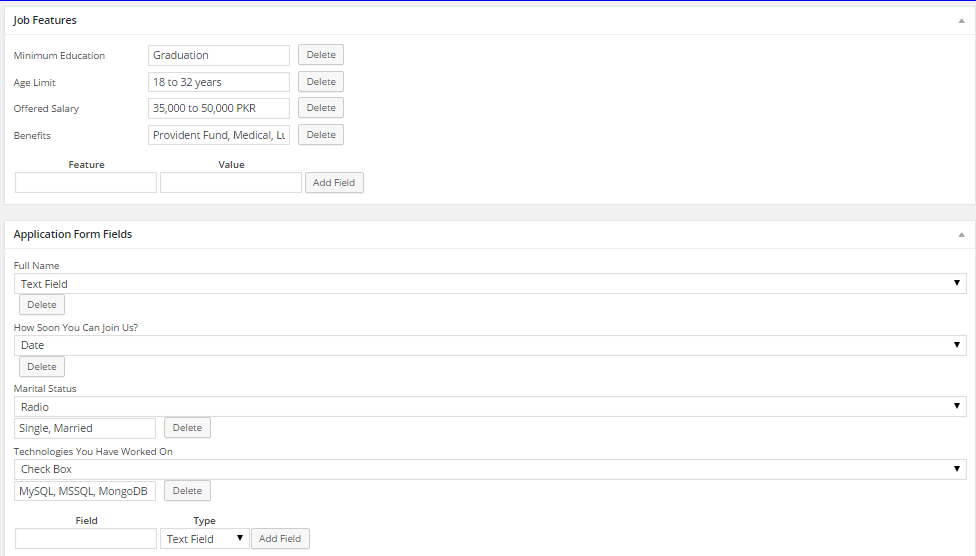Delete the Technologies You Have Worked On field
The width and height of the screenshot is (976, 556).
click(x=187, y=491)
